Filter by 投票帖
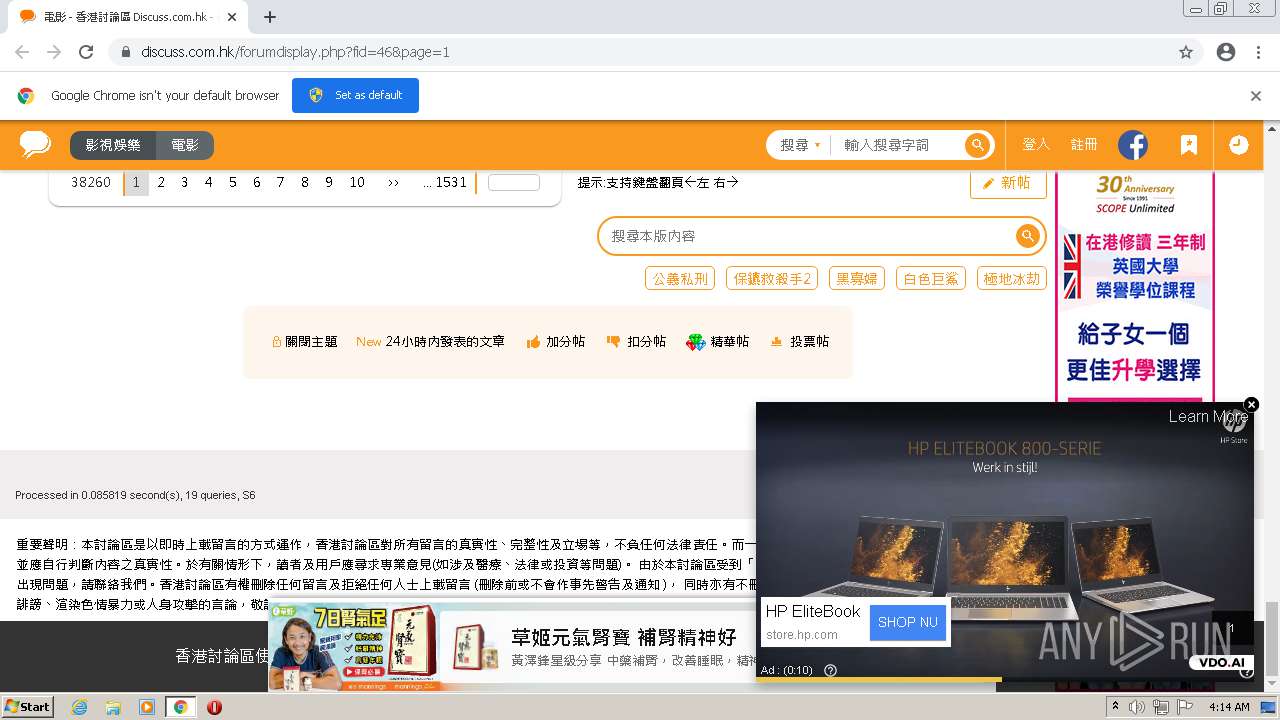Screen dimensions: 1280x720 (799, 342)
